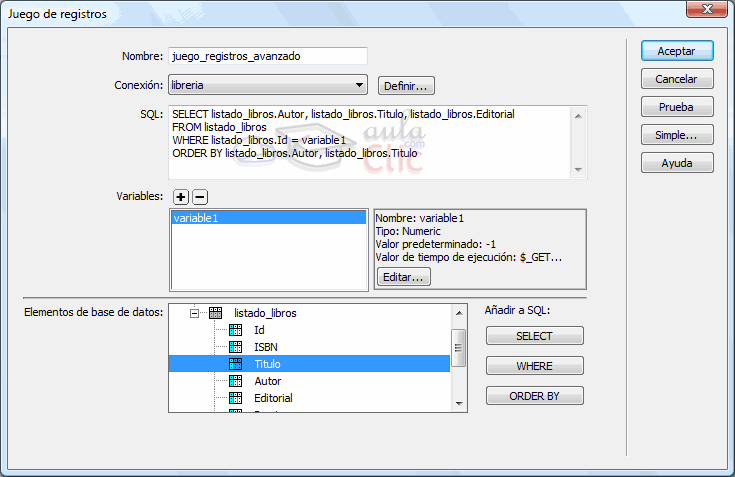This screenshot has height=477, width=735.
Task: Select variable1 in the Variables list
Action: (268, 218)
